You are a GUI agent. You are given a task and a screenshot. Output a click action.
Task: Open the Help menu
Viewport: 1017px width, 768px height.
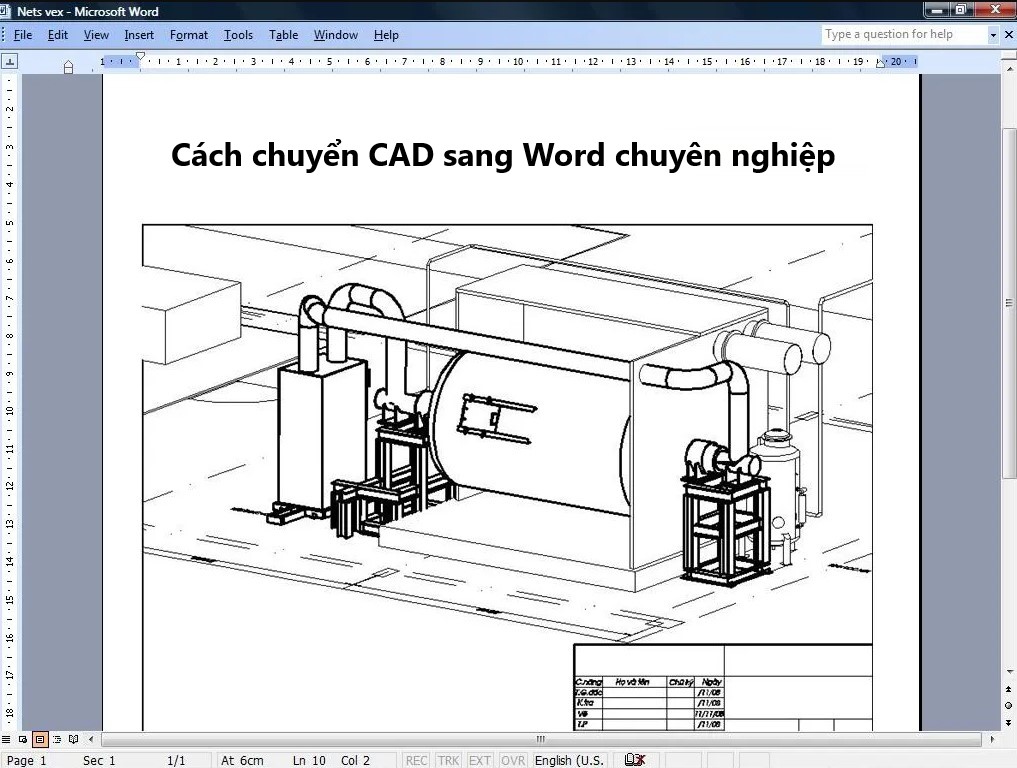tap(386, 35)
